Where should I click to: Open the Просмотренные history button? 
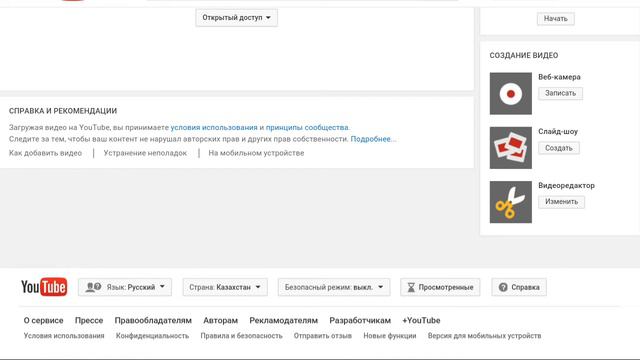[x=440, y=287]
